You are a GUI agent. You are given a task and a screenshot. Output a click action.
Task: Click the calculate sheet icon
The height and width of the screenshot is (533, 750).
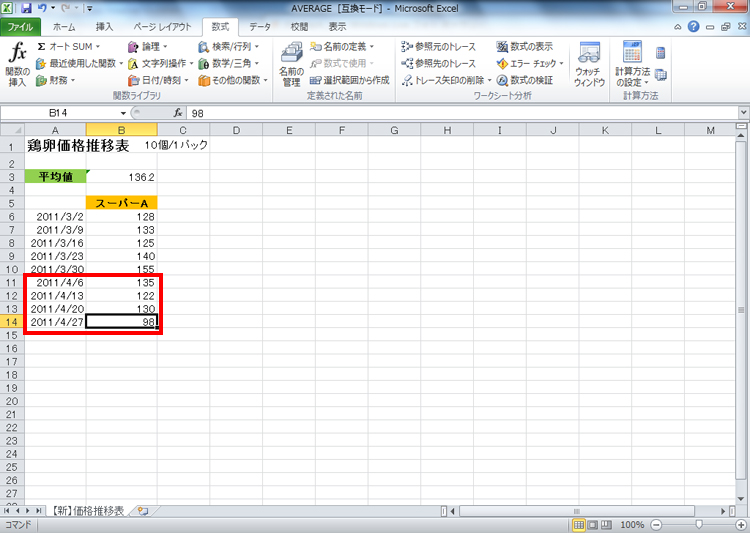click(661, 75)
